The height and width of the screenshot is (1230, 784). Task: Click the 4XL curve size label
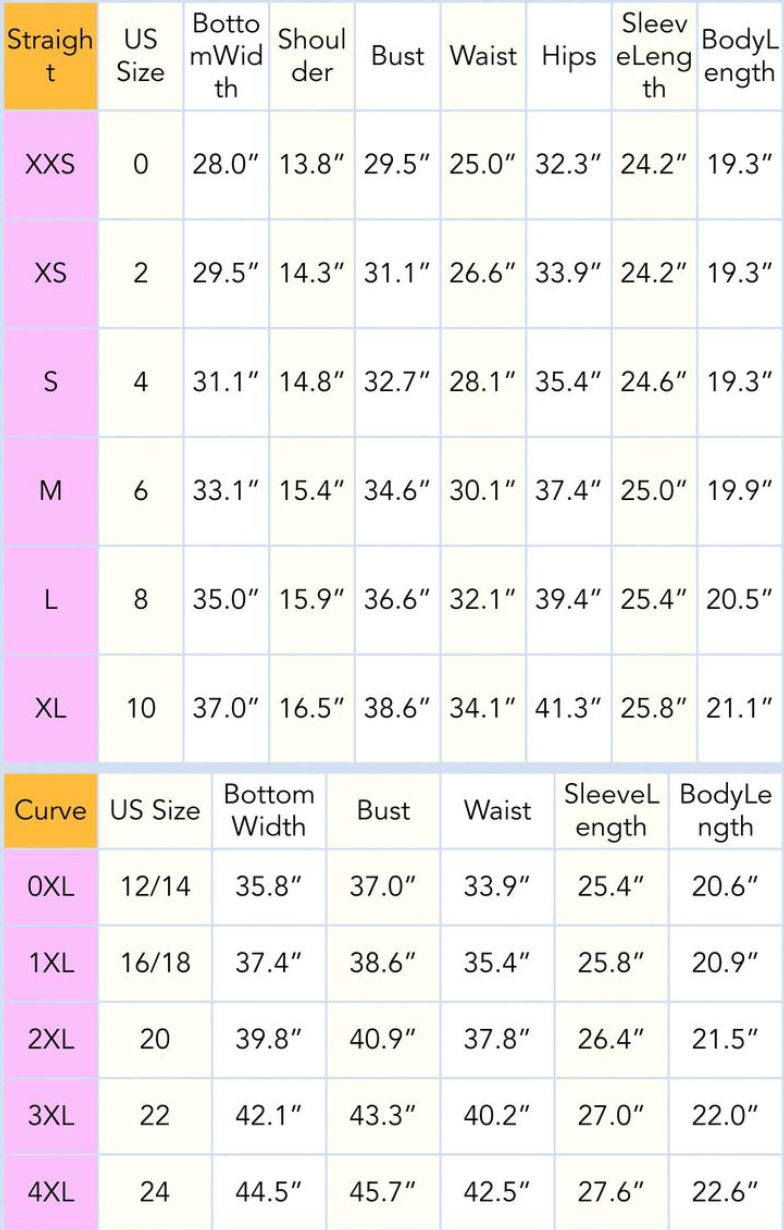50,1192
